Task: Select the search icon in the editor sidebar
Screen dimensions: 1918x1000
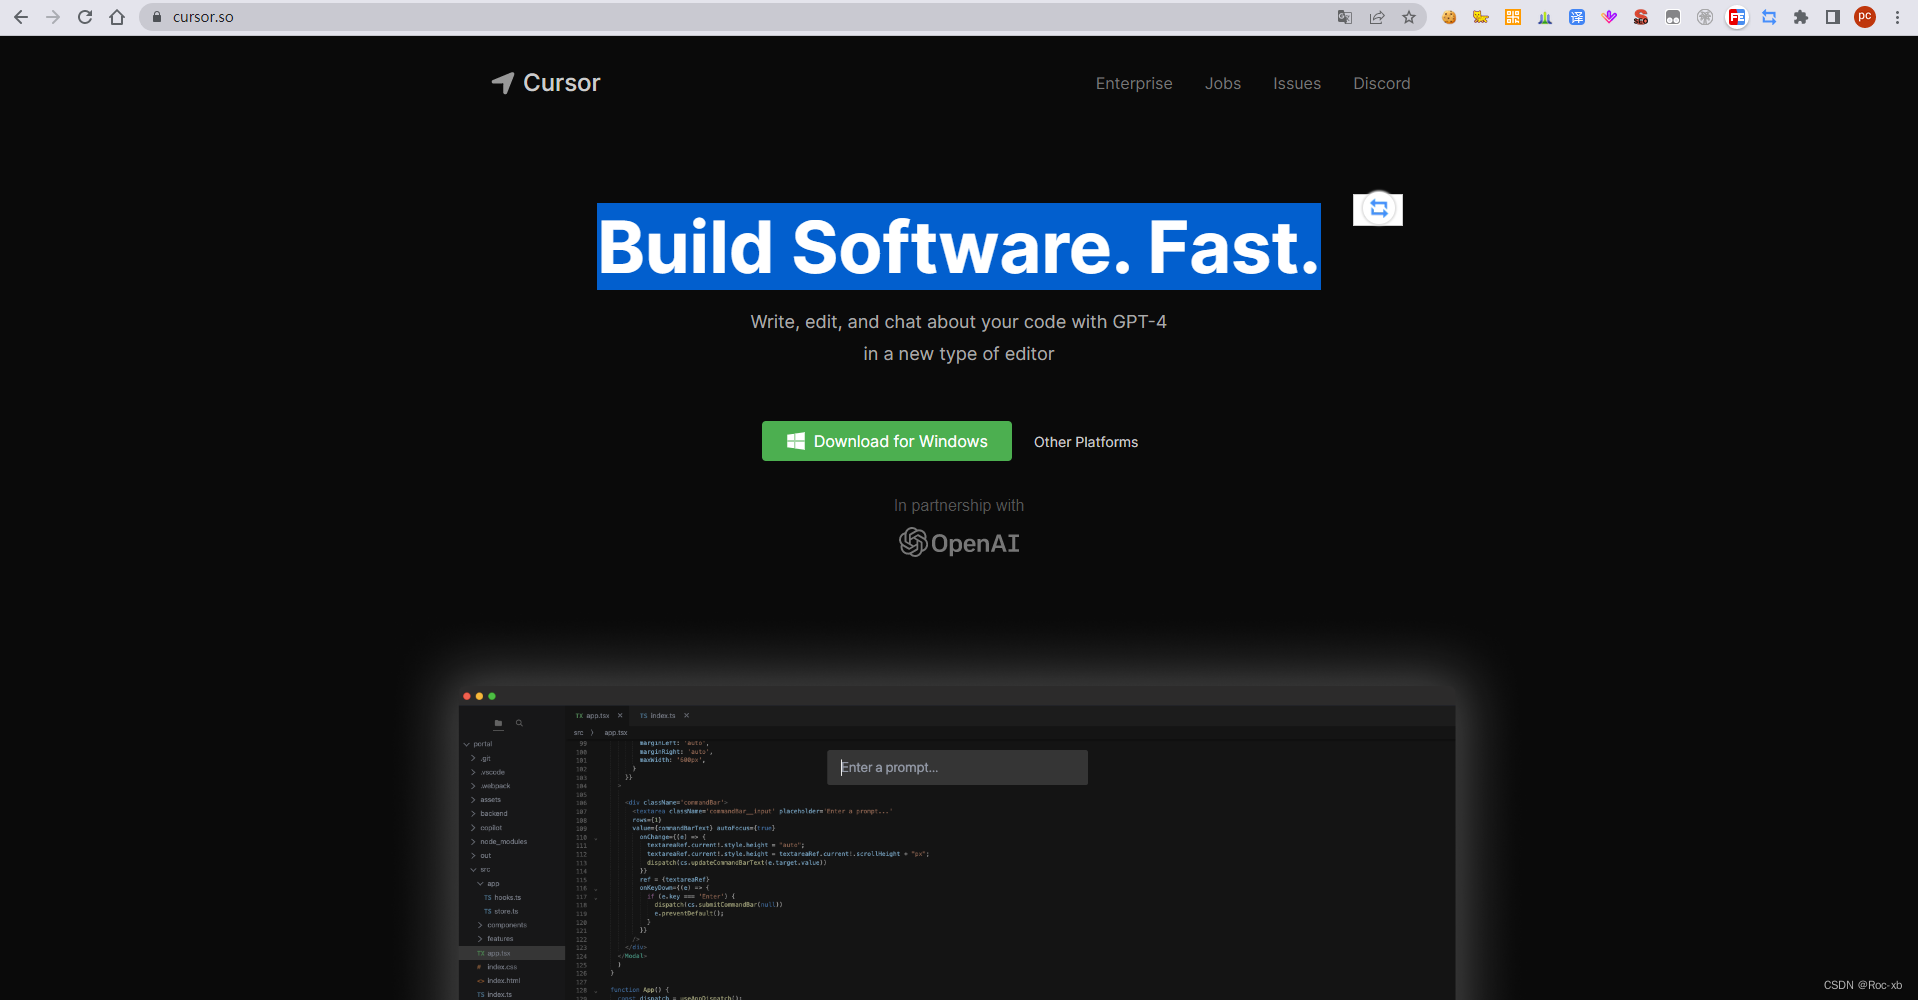Action: [x=519, y=722]
